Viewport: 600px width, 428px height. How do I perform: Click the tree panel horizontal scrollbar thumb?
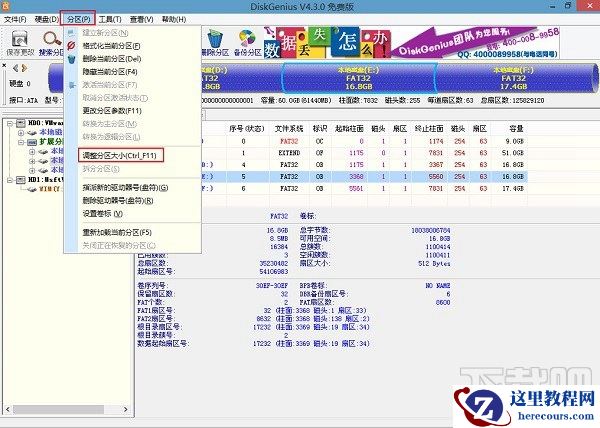58,409
